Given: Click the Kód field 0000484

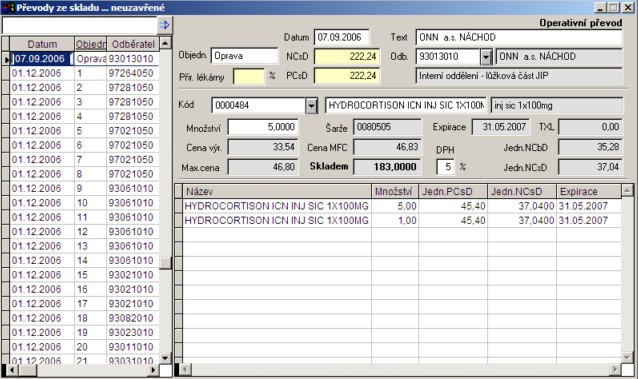Looking at the screenshot, I should coord(259,105).
